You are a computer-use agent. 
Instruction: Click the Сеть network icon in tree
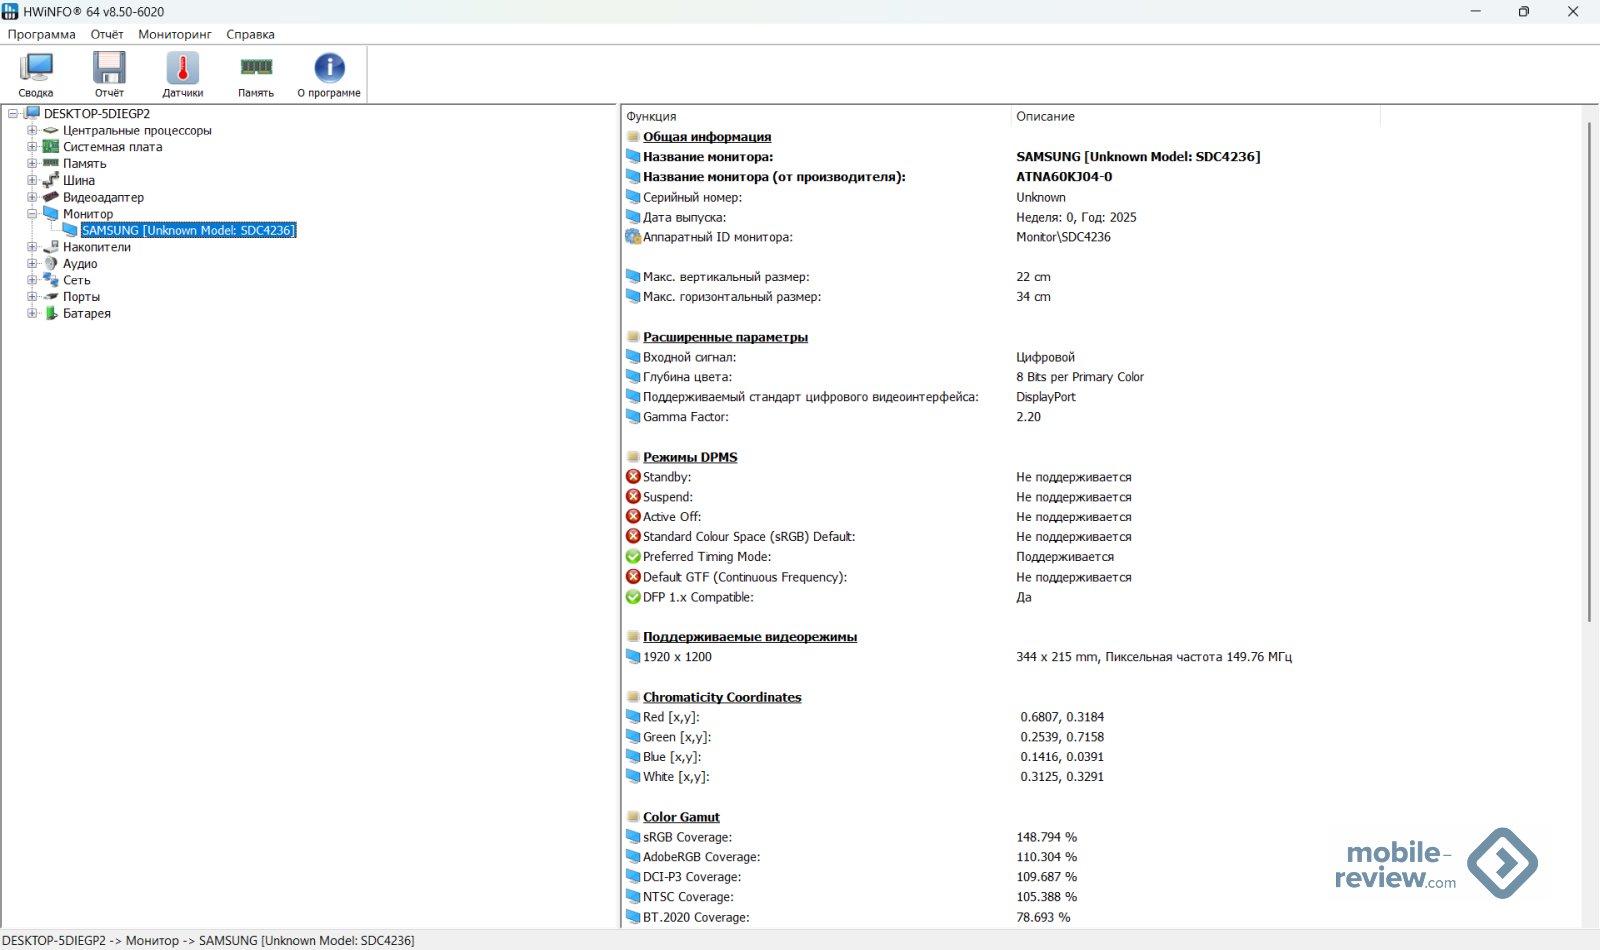click(x=51, y=280)
